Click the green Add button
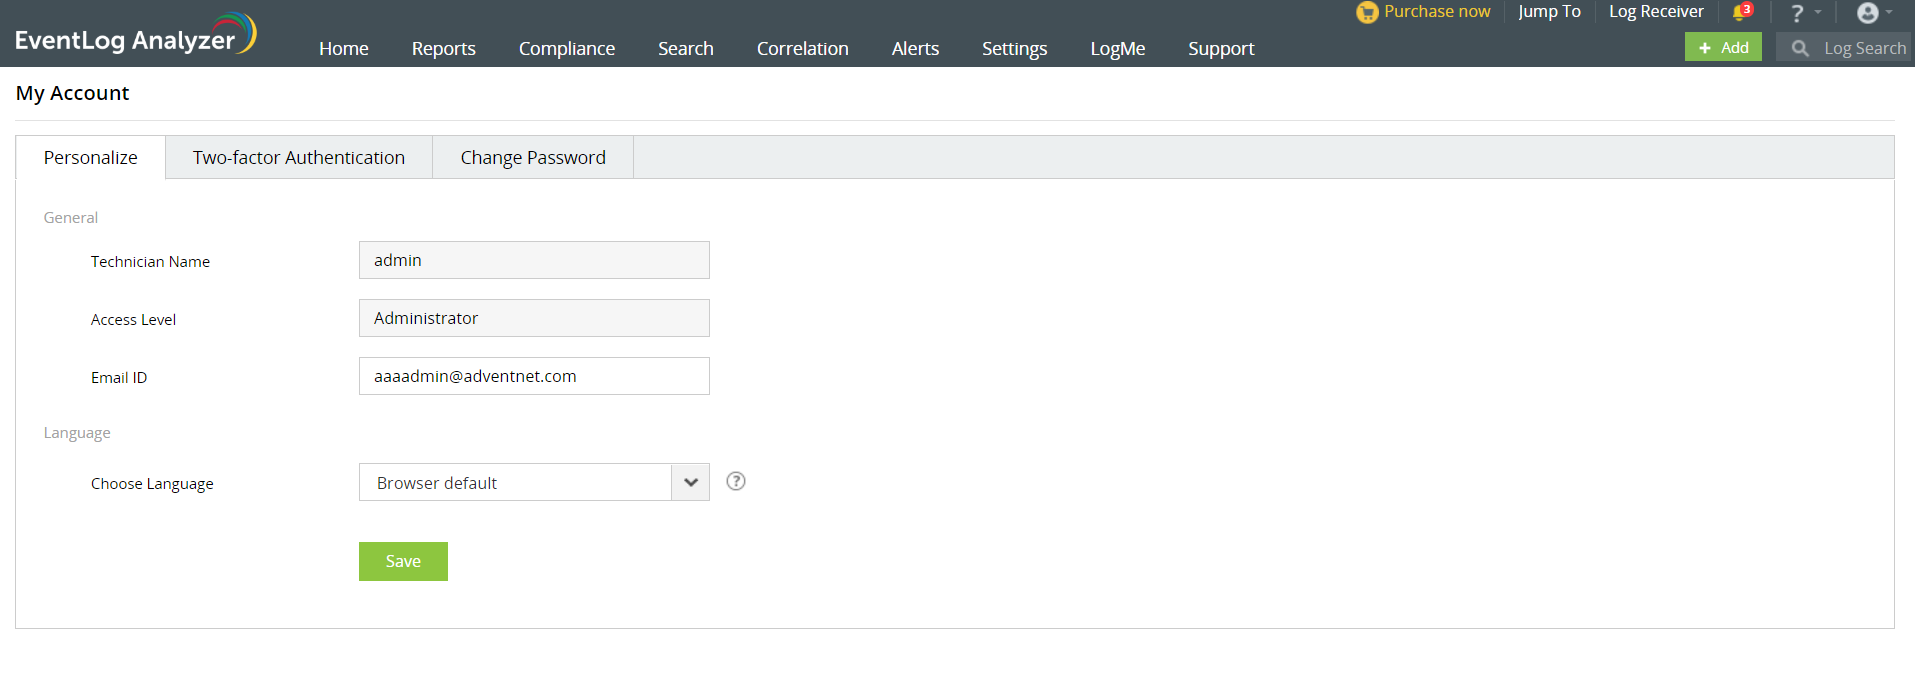 (x=1723, y=47)
